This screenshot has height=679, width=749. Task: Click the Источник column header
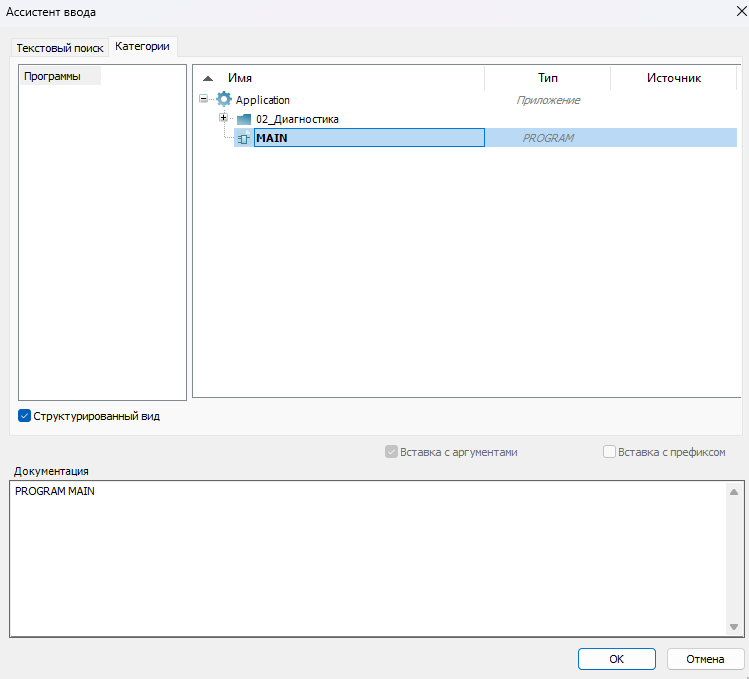click(673, 78)
